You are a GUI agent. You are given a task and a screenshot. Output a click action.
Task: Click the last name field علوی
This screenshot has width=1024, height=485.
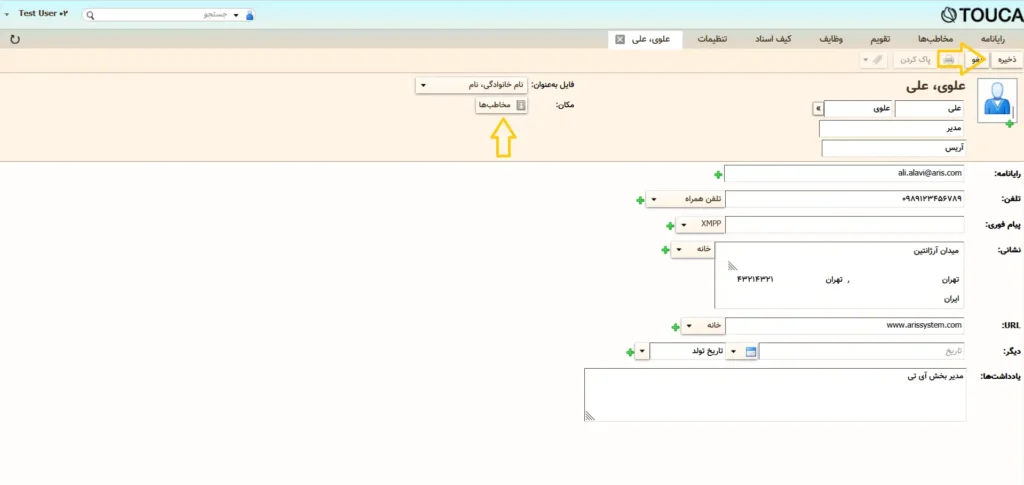(859, 108)
